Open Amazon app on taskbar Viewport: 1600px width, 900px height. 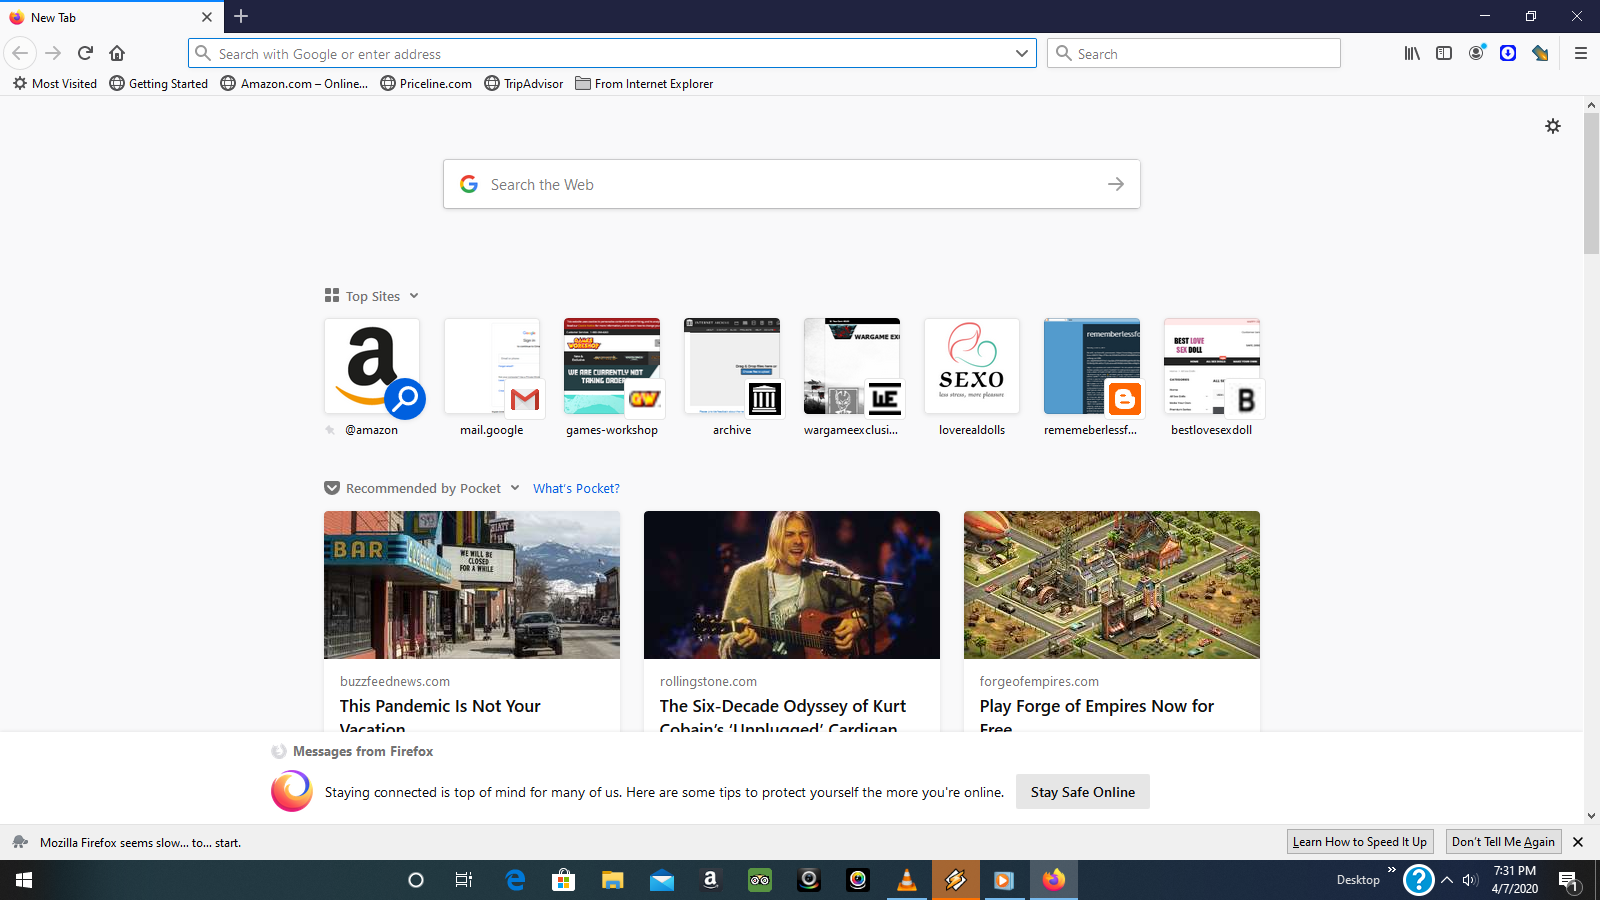[710, 880]
